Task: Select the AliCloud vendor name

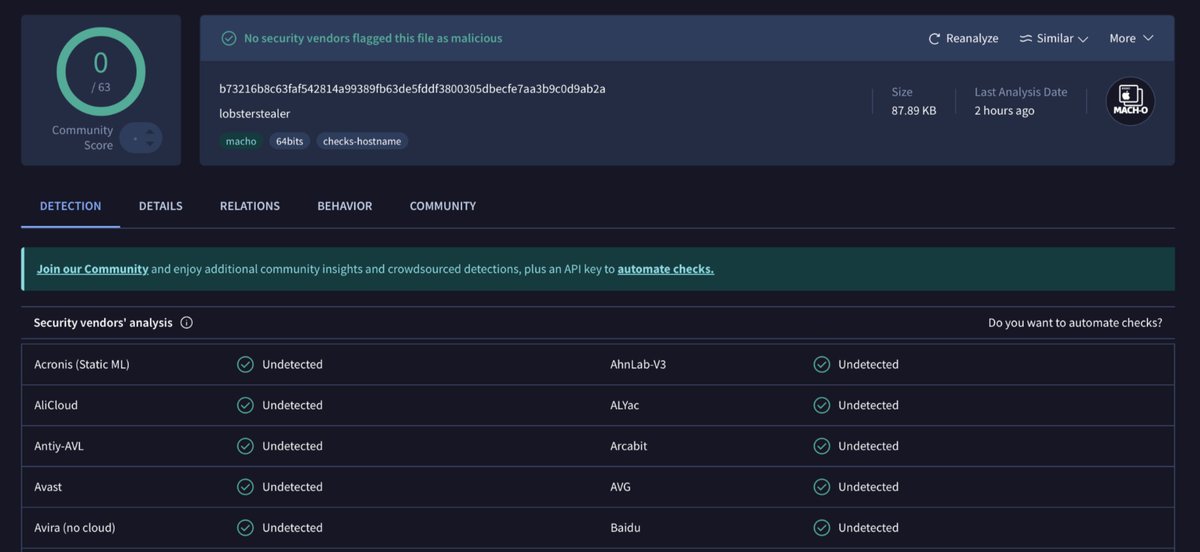Action: 56,405
